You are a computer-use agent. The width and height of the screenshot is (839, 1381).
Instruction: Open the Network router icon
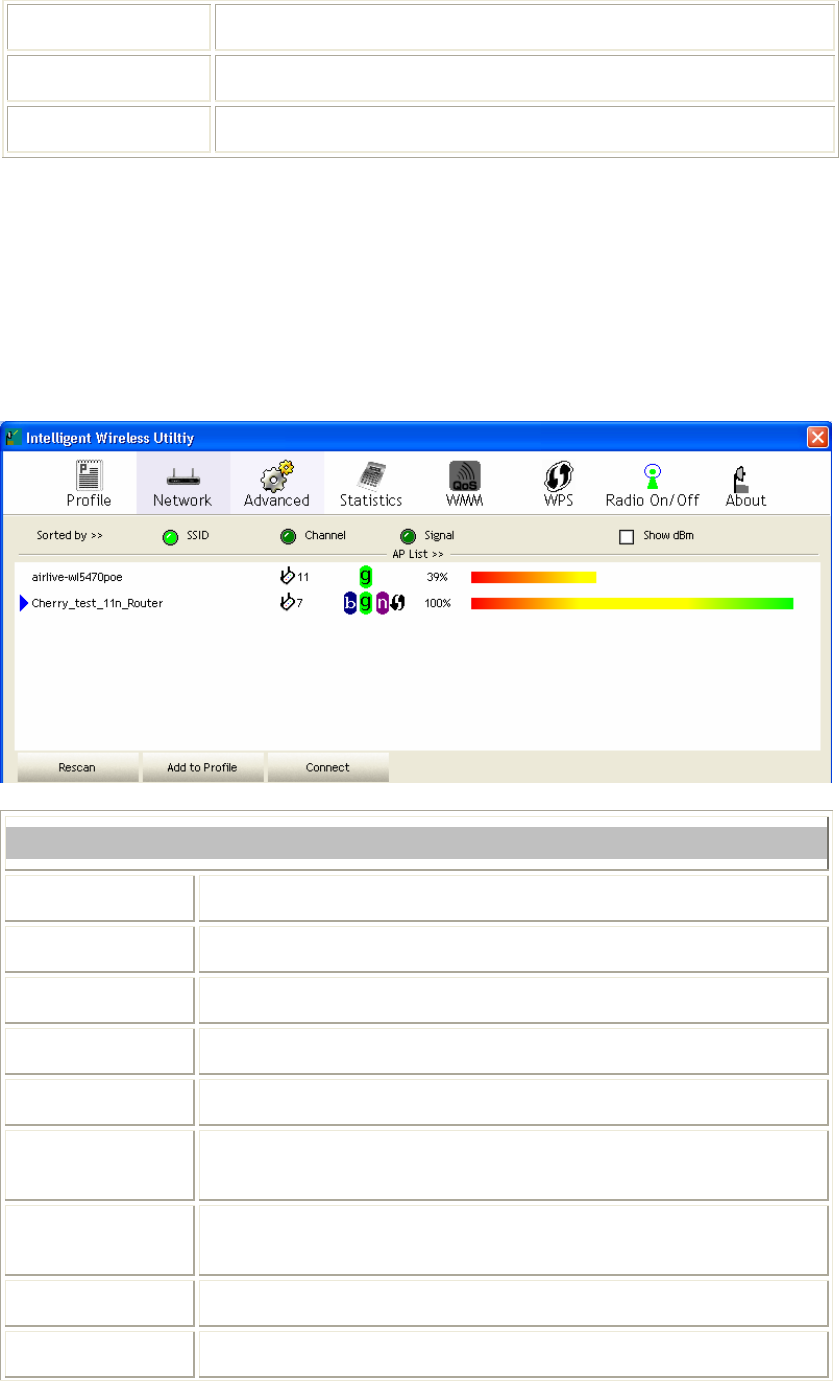click(182, 479)
